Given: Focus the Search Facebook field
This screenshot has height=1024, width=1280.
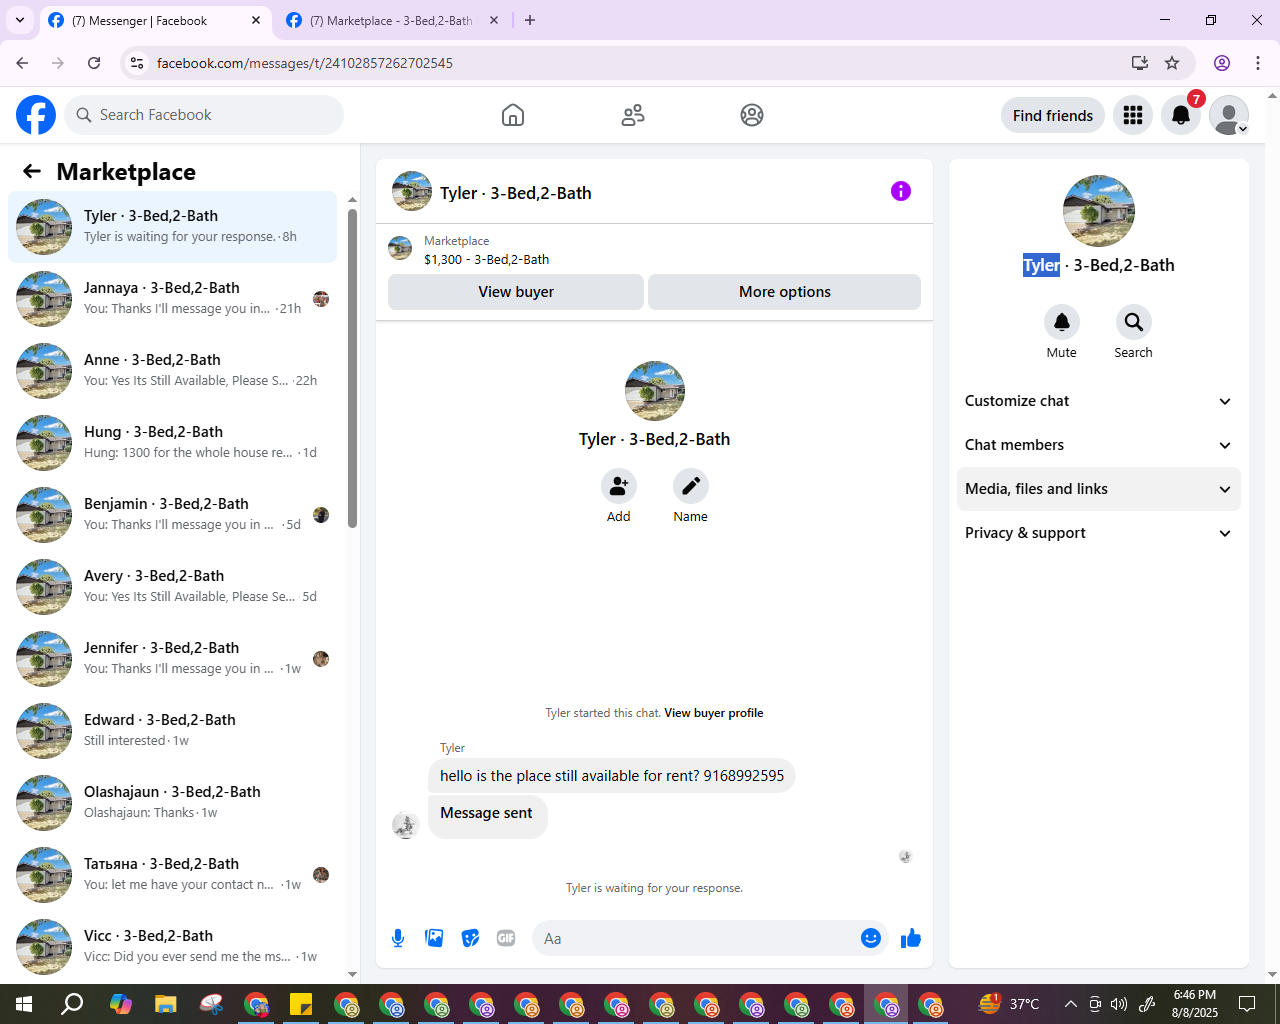Looking at the screenshot, I should point(204,115).
